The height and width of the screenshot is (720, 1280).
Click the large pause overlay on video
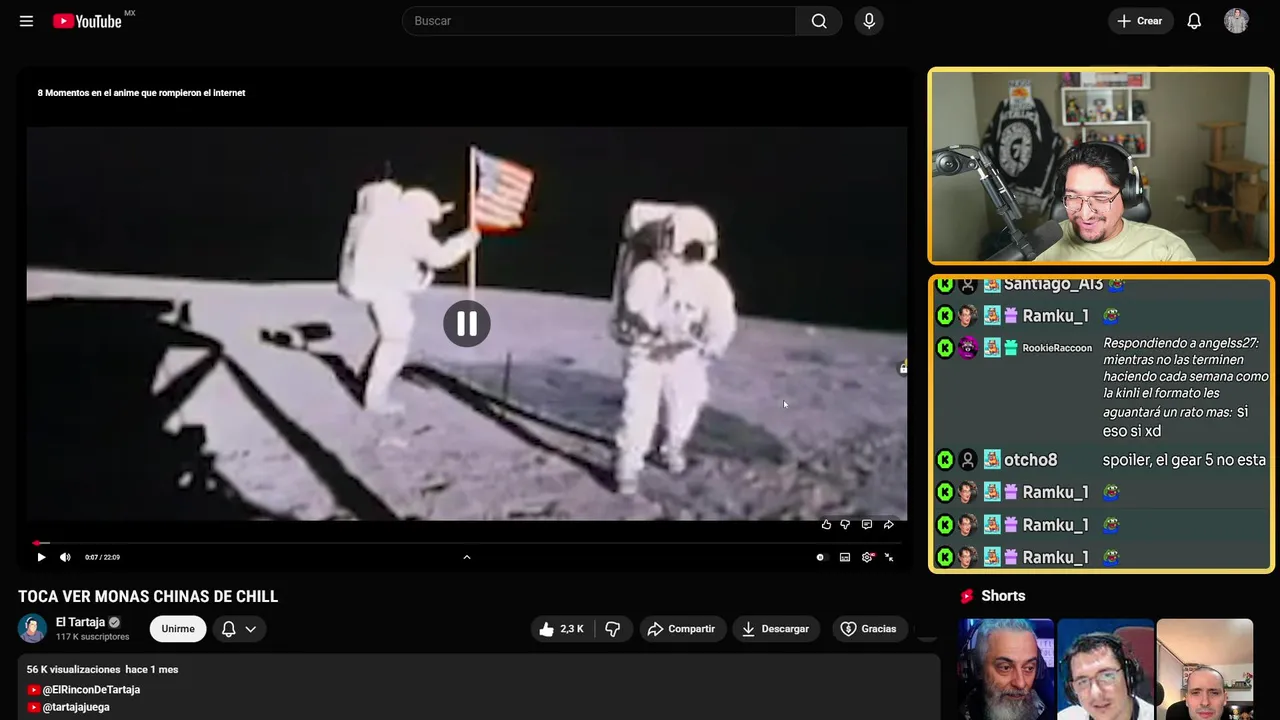pyautogui.click(x=467, y=324)
